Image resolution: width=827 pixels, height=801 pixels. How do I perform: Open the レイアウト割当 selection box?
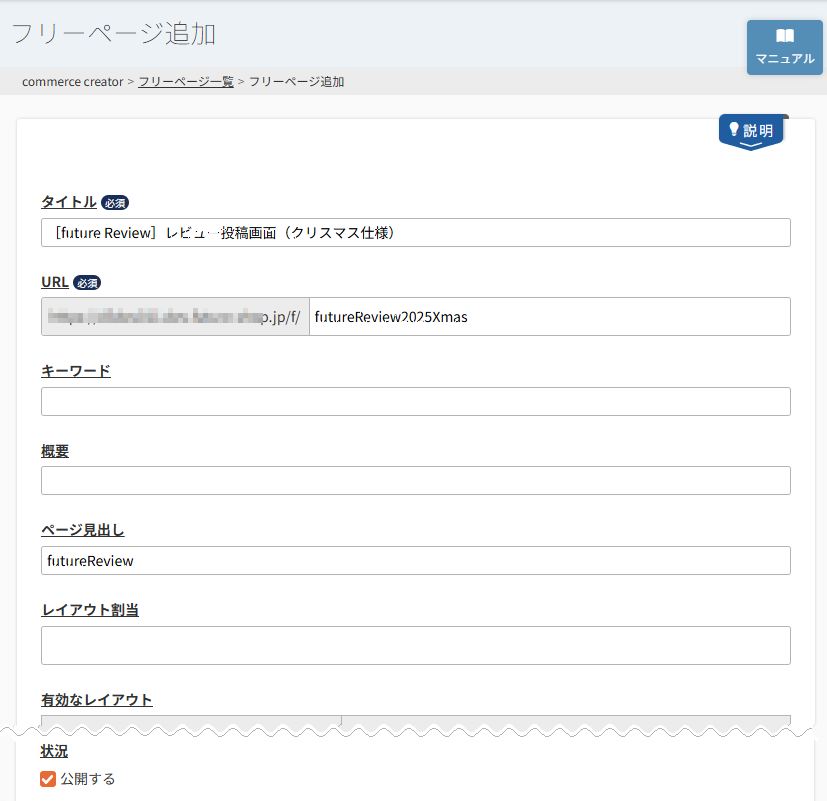point(415,646)
